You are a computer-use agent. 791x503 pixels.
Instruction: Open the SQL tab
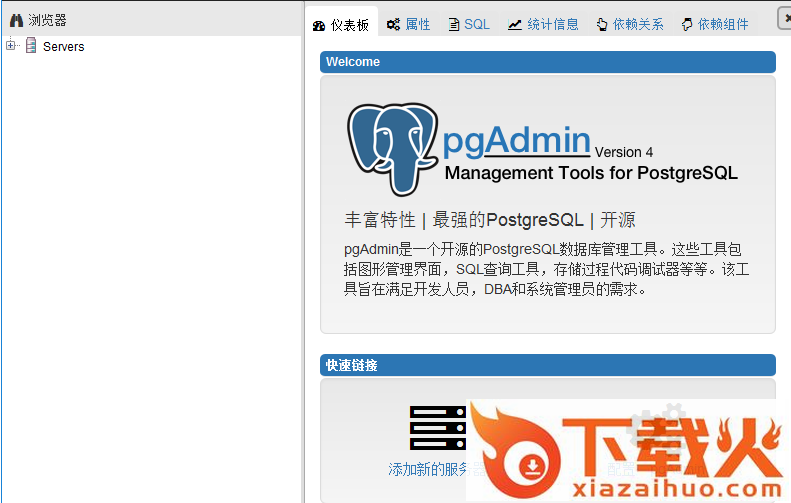coord(469,24)
